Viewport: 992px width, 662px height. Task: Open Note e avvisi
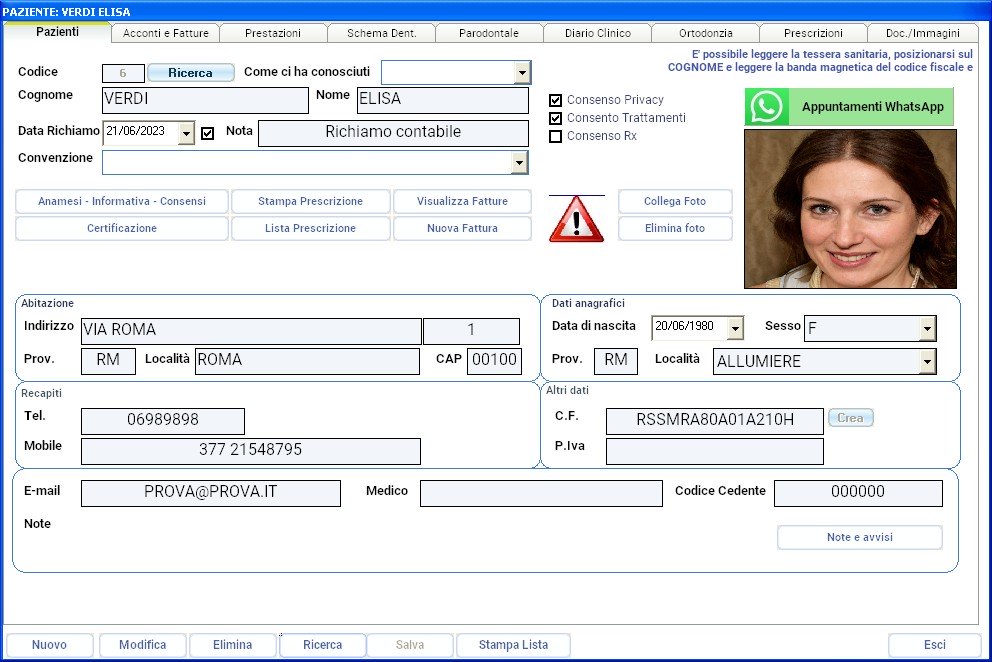857,537
